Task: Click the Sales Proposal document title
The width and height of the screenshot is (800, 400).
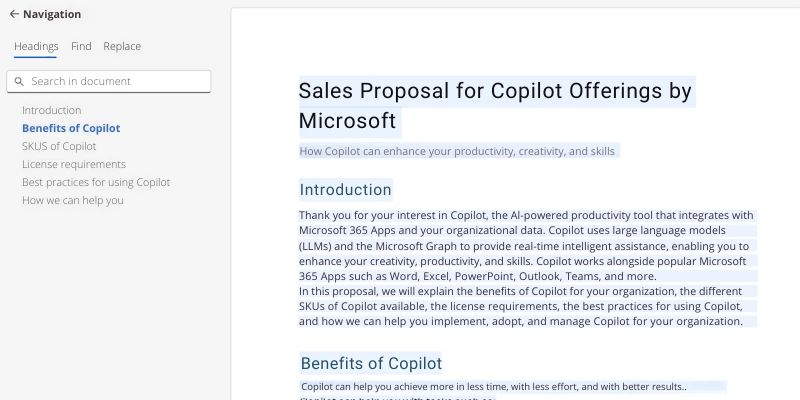Action: [x=495, y=106]
